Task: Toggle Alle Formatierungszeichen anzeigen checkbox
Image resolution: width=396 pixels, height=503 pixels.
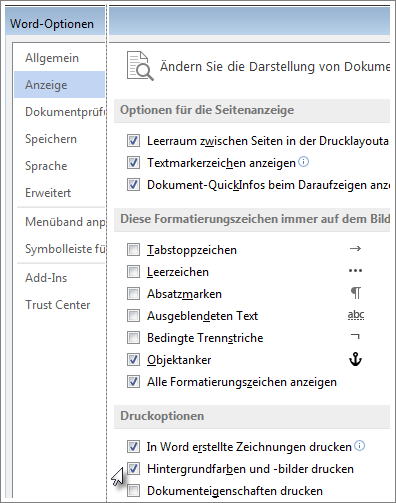Action: click(133, 382)
